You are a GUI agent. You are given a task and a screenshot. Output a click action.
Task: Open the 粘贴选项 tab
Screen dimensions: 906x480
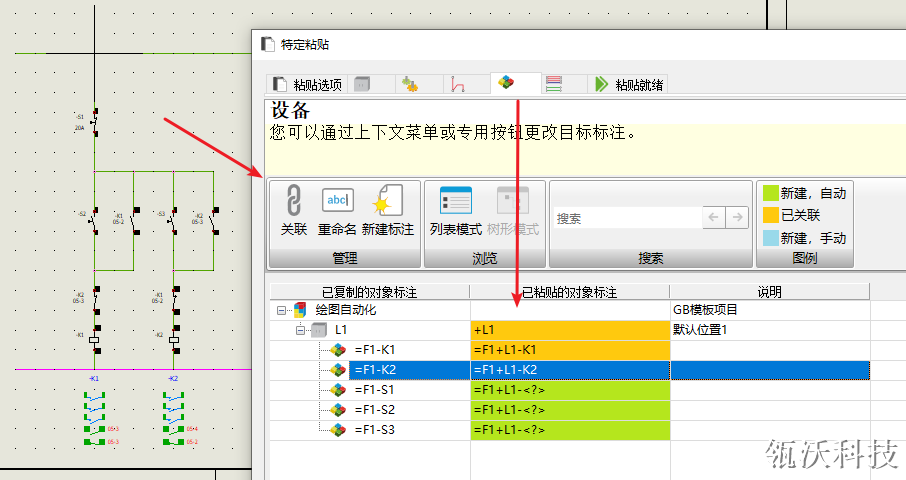pyautogui.click(x=308, y=85)
